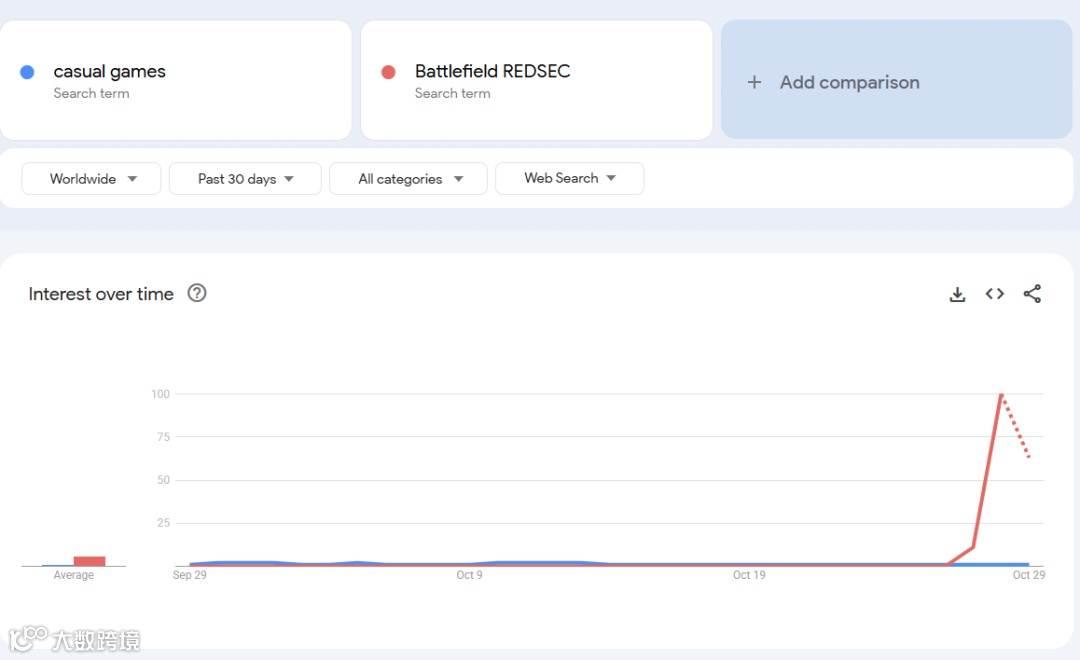This screenshot has height=660, width=1080.
Task: Click the Oct 9 axis label
Action: click(x=469, y=575)
